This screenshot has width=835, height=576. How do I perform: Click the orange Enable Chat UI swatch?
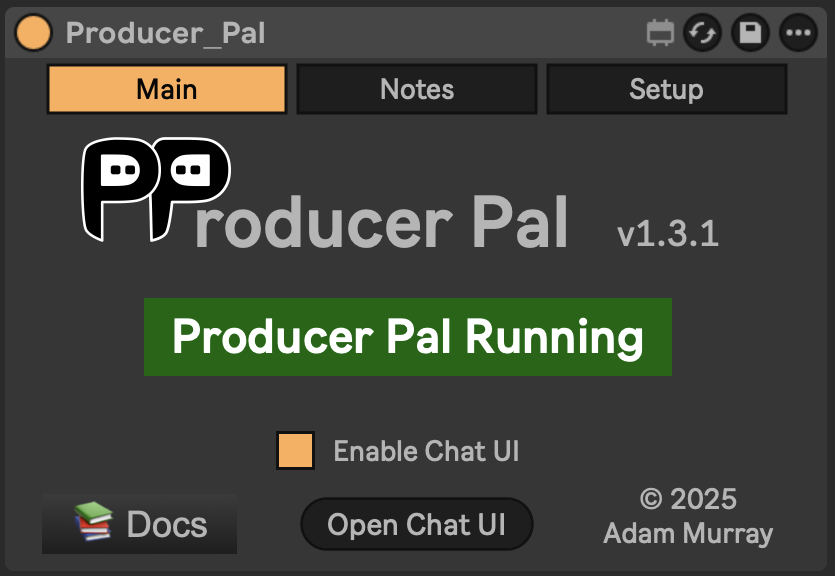294,451
